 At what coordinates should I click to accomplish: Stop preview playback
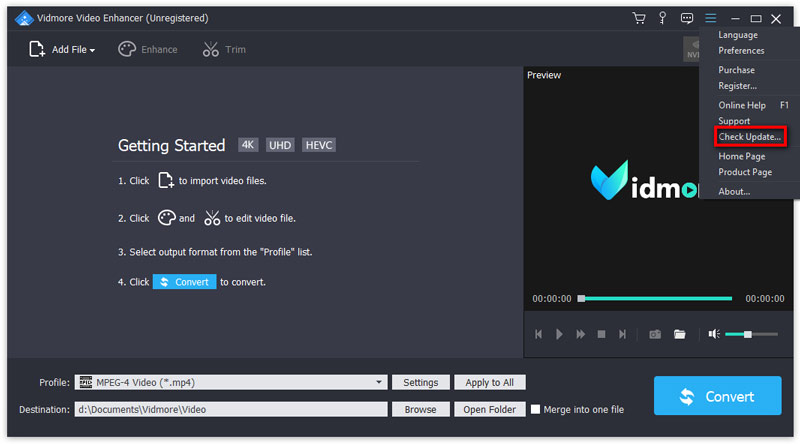[x=601, y=334]
